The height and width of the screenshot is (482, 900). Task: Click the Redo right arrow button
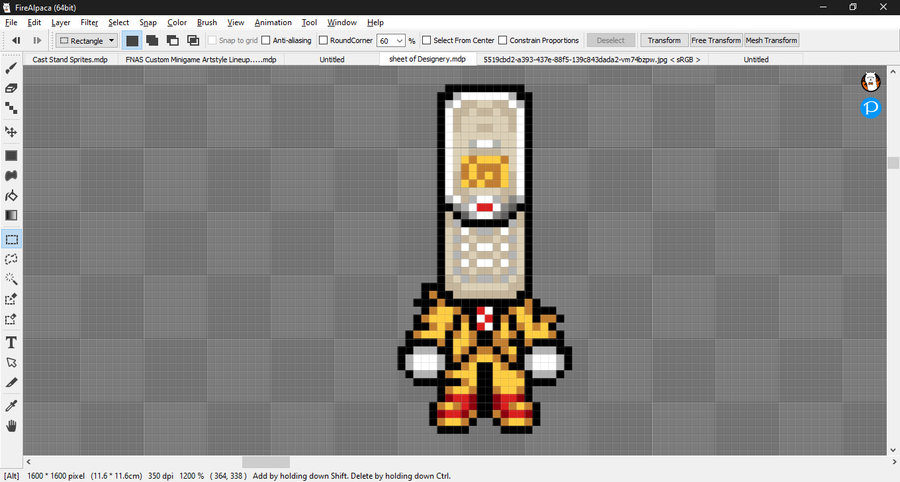[37, 40]
